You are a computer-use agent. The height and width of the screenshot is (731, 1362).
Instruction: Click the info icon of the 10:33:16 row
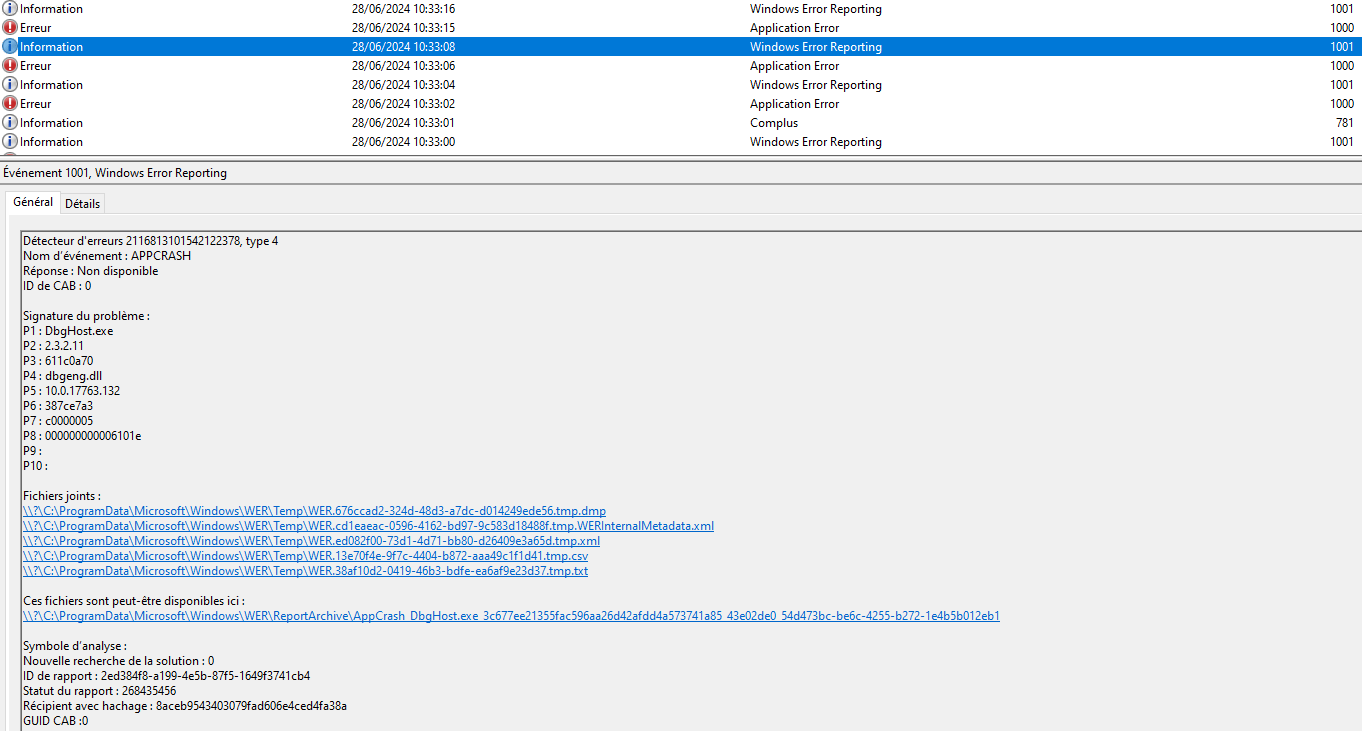pos(10,9)
